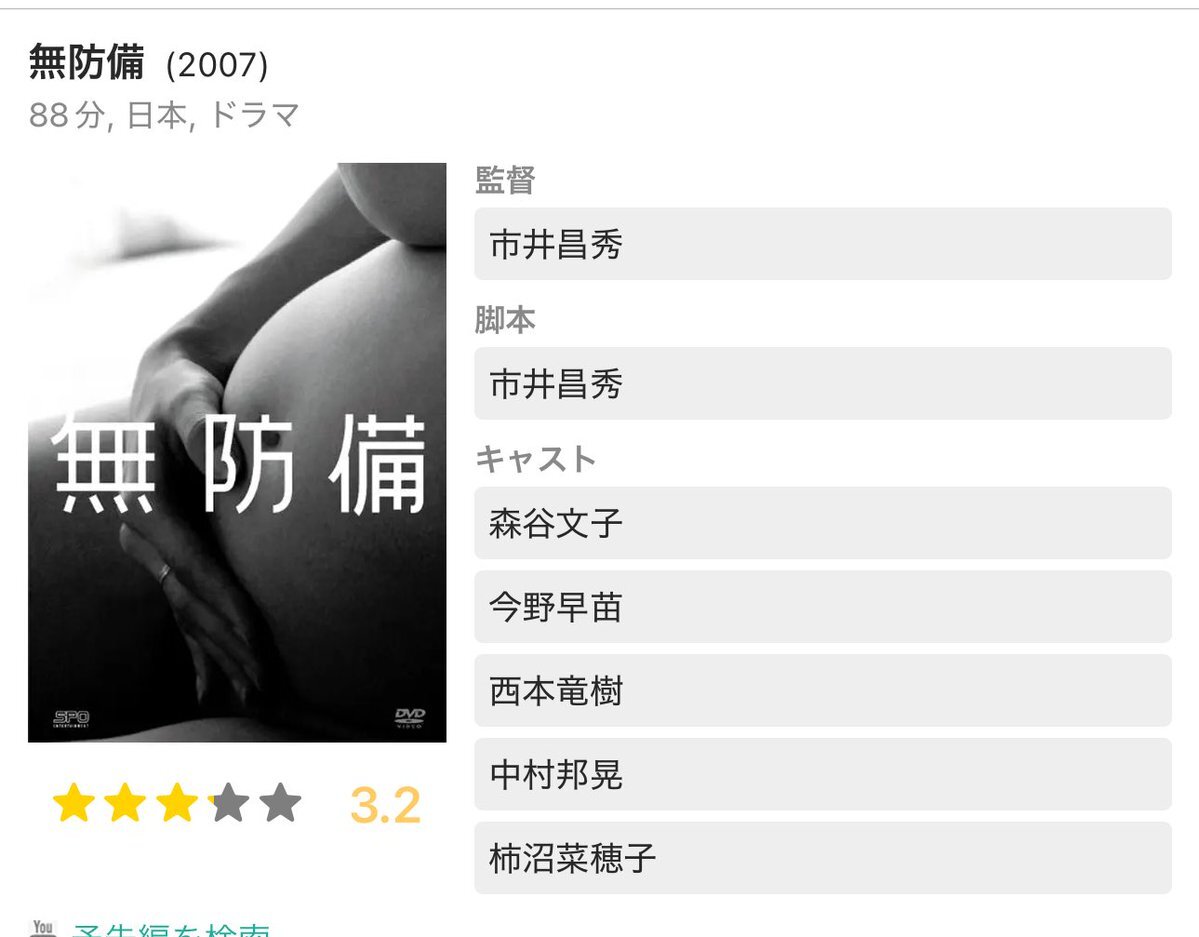Screen dimensions: 1199x937
Task: Select cast member 今野早苗
Action: (823, 607)
